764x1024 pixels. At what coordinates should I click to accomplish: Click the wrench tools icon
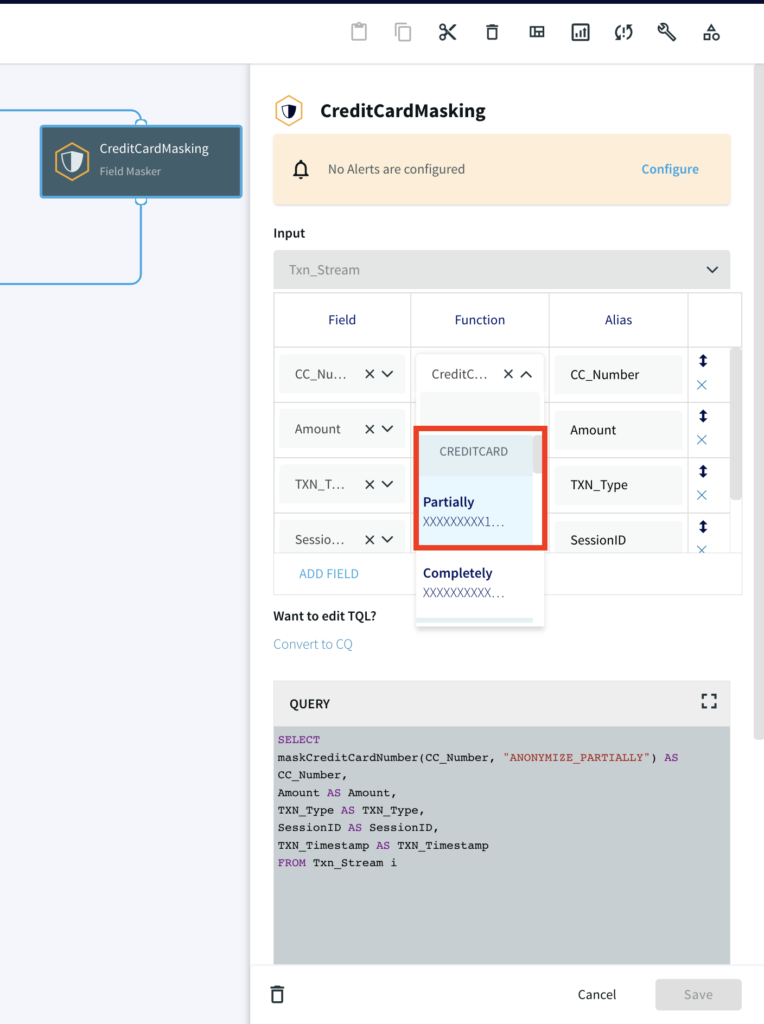(x=667, y=32)
